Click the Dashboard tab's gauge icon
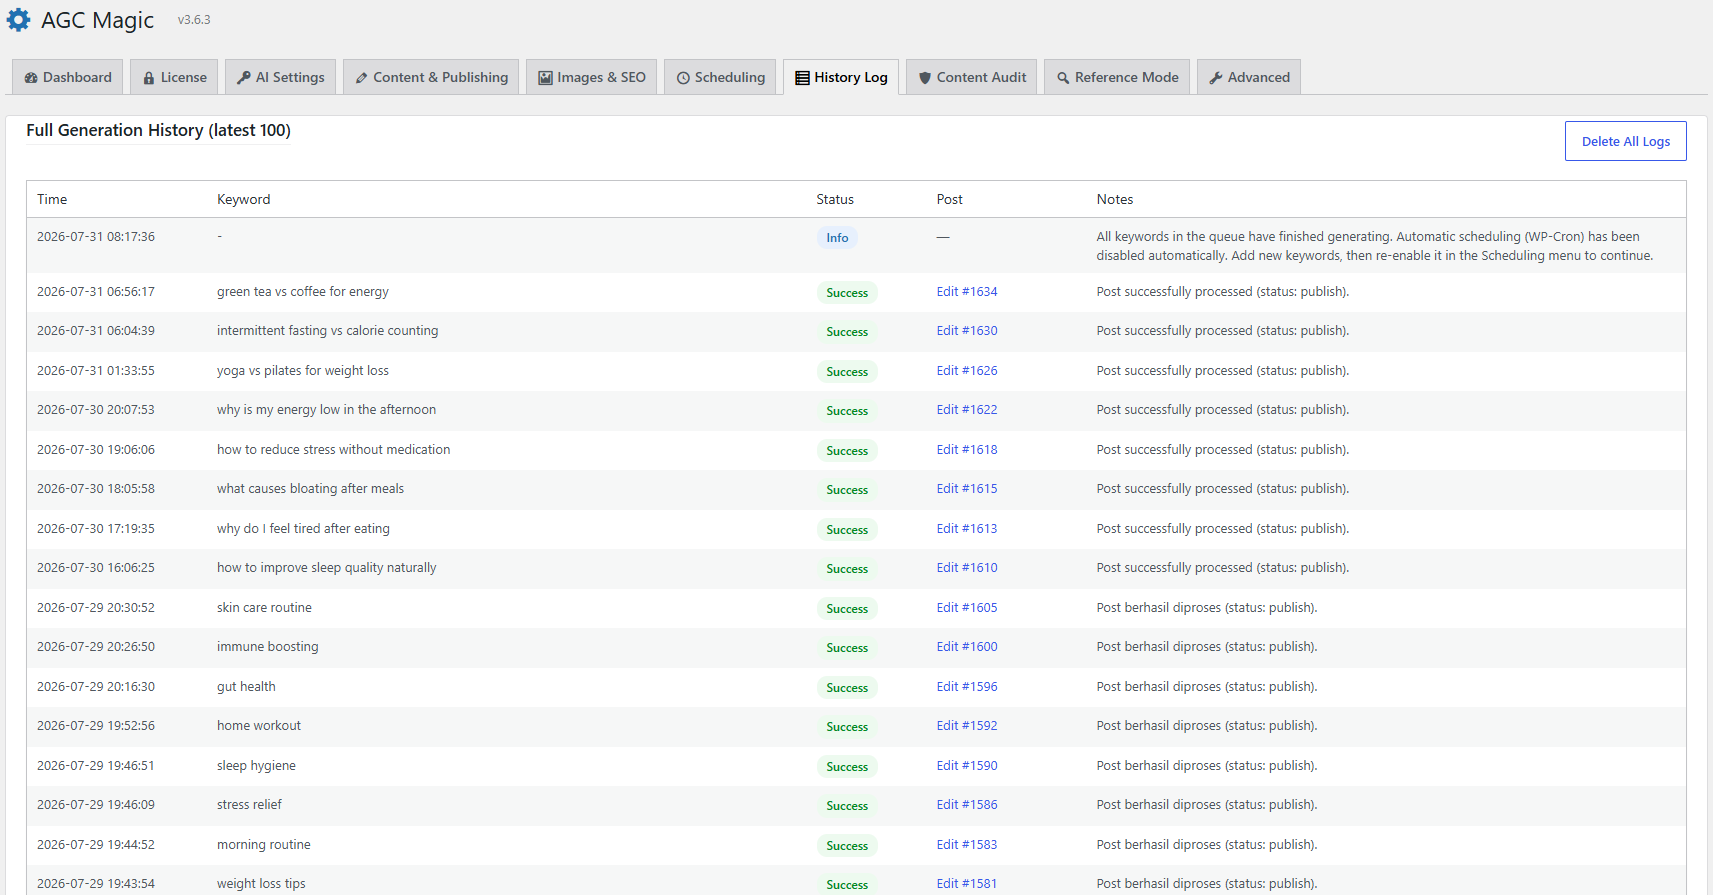The width and height of the screenshot is (1713, 895). click(x=31, y=78)
